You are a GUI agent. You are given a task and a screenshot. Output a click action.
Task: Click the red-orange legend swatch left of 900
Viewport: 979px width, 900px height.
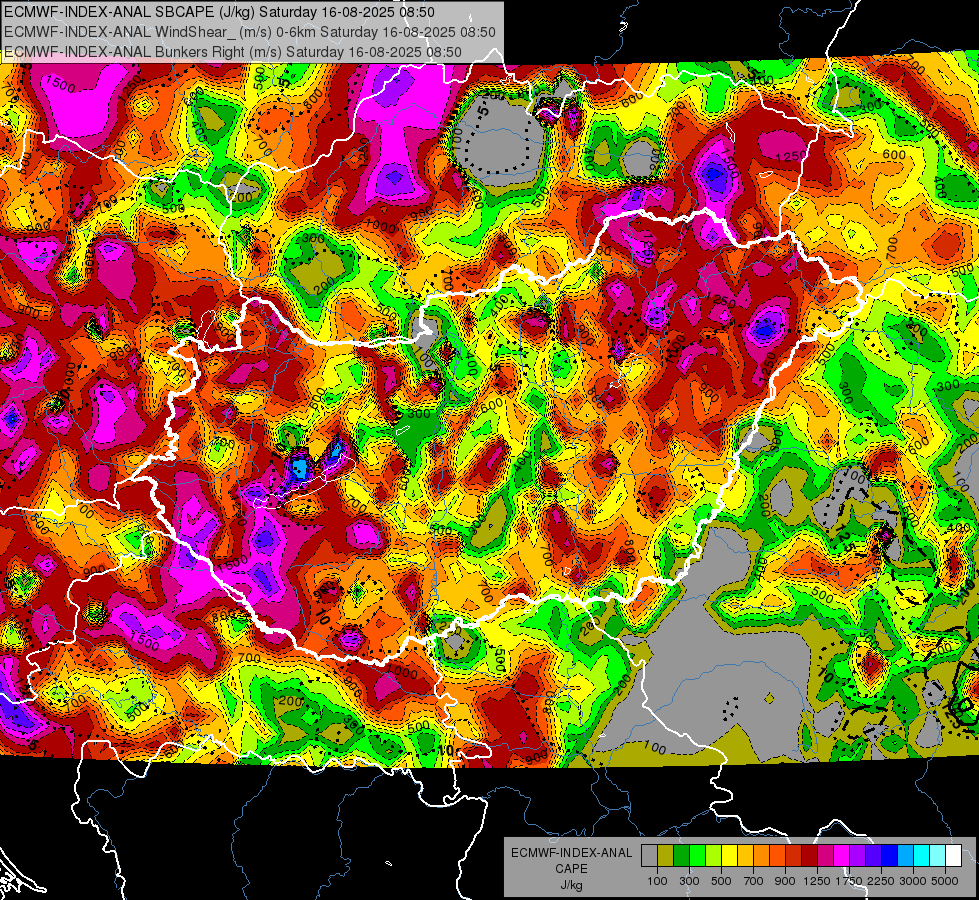[x=777, y=856]
